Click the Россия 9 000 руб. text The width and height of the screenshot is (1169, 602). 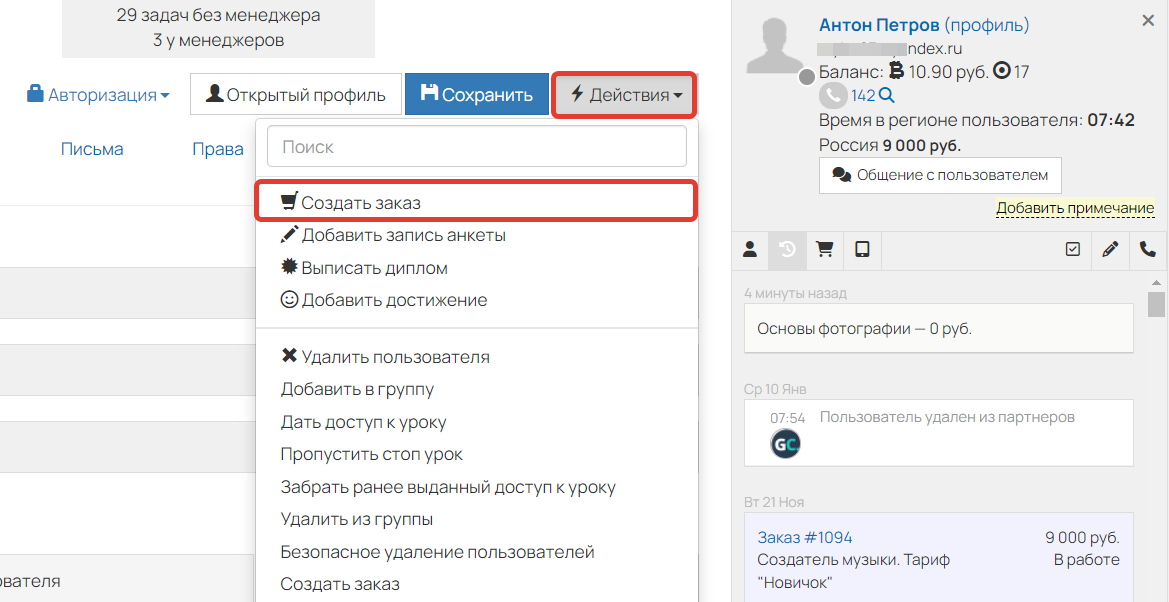pos(890,145)
